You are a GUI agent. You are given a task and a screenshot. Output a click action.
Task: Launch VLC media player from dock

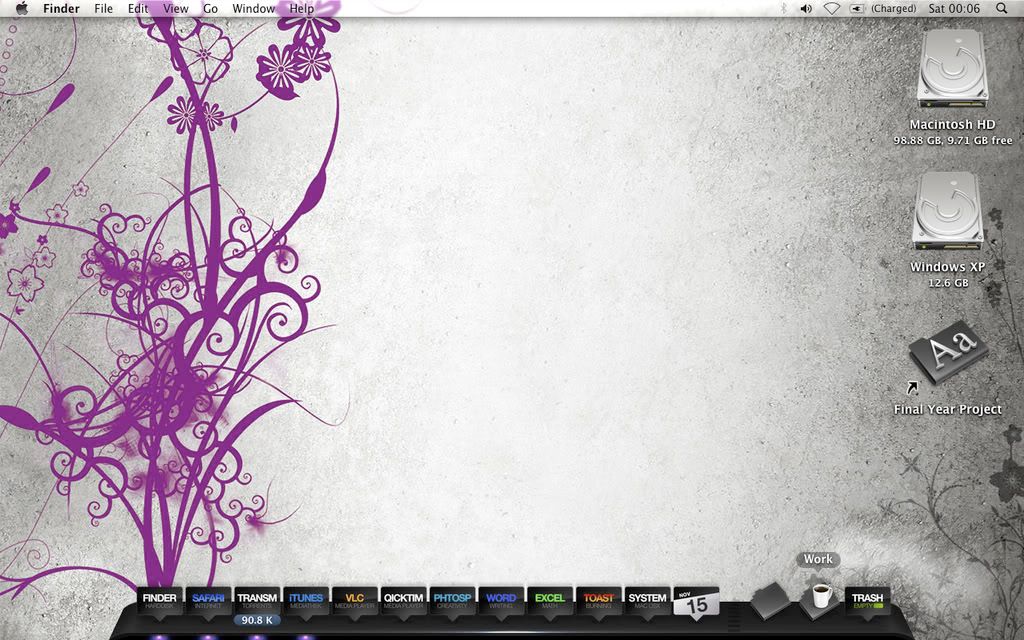point(355,601)
